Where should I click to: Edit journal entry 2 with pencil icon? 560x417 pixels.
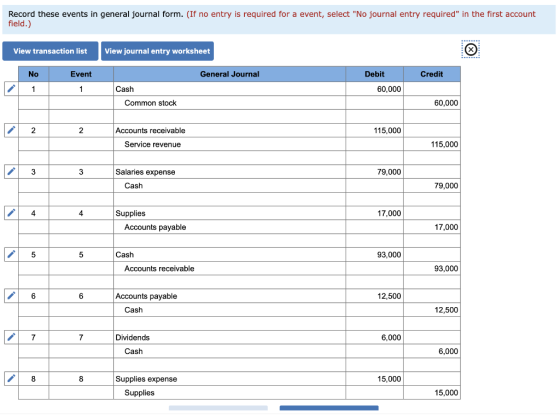(11, 130)
